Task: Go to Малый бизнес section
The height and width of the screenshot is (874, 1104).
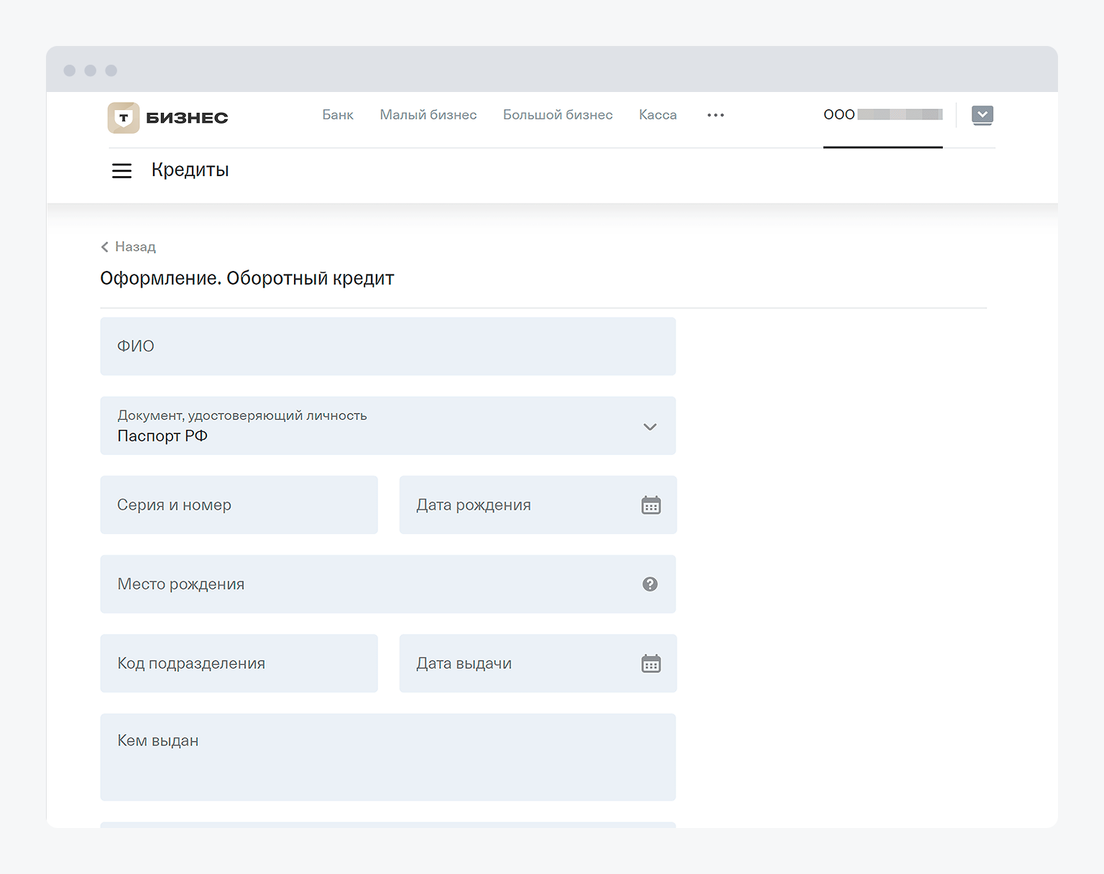Action: [428, 115]
